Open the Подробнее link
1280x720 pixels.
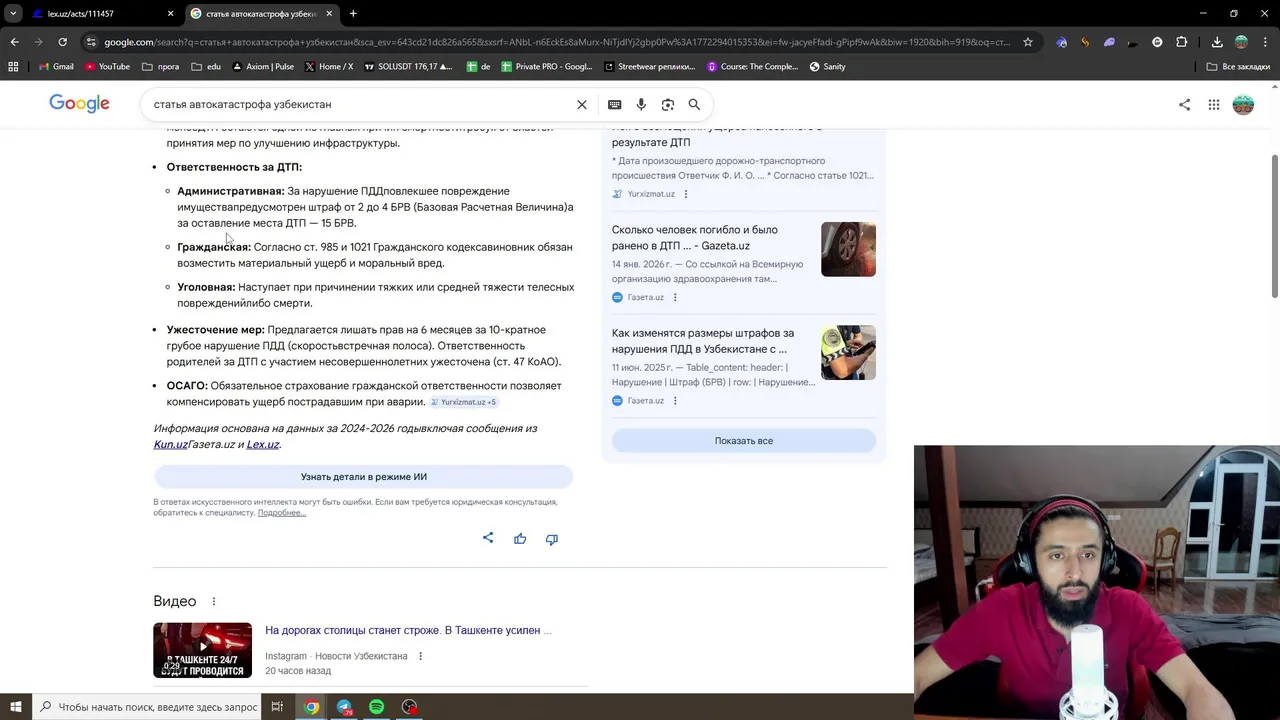click(x=281, y=513)
